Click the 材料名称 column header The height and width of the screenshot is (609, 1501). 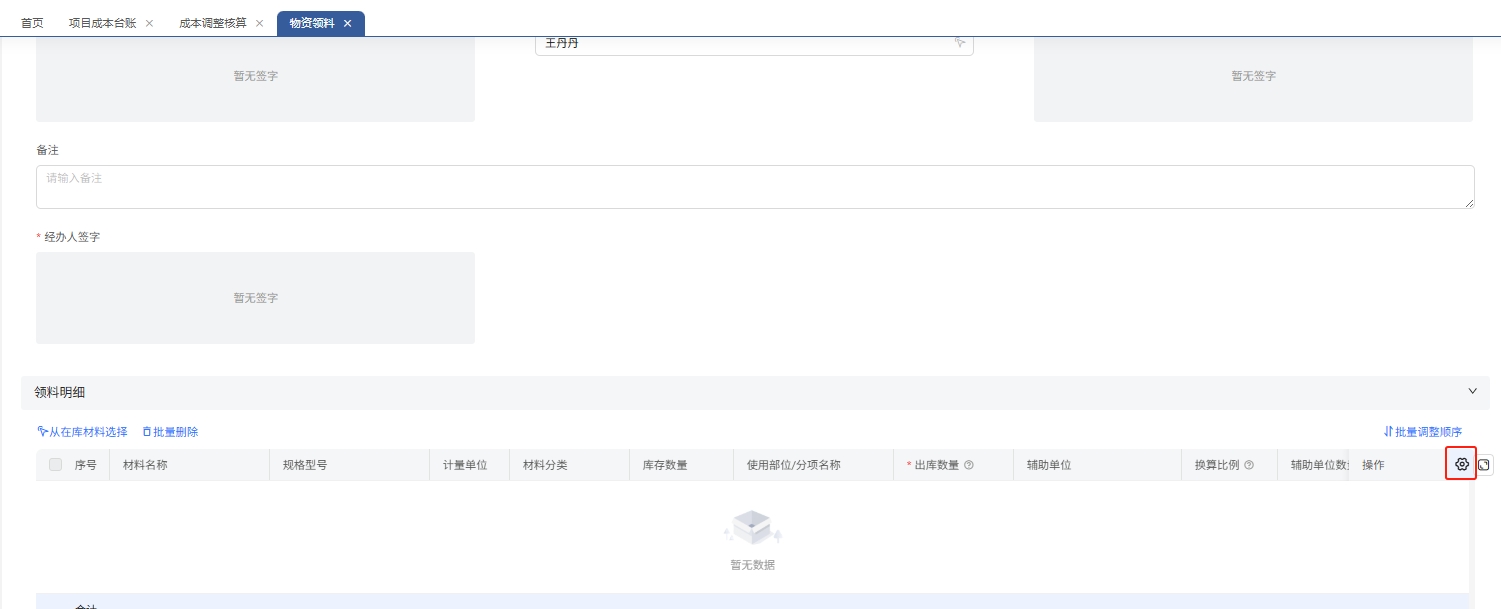tap(145, 465)
